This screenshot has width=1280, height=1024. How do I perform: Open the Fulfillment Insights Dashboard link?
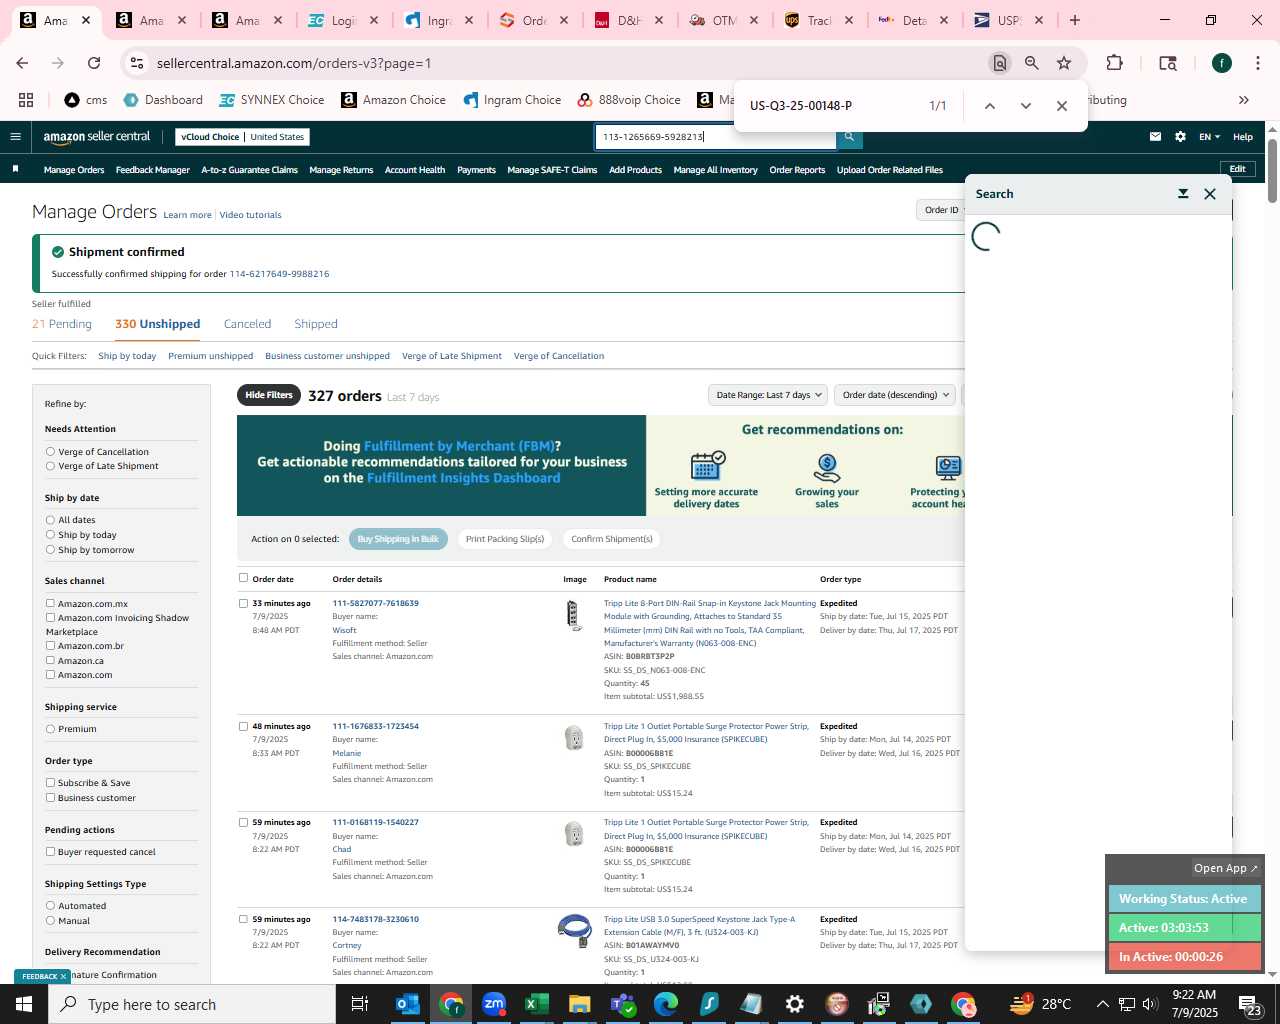point(464,478)
